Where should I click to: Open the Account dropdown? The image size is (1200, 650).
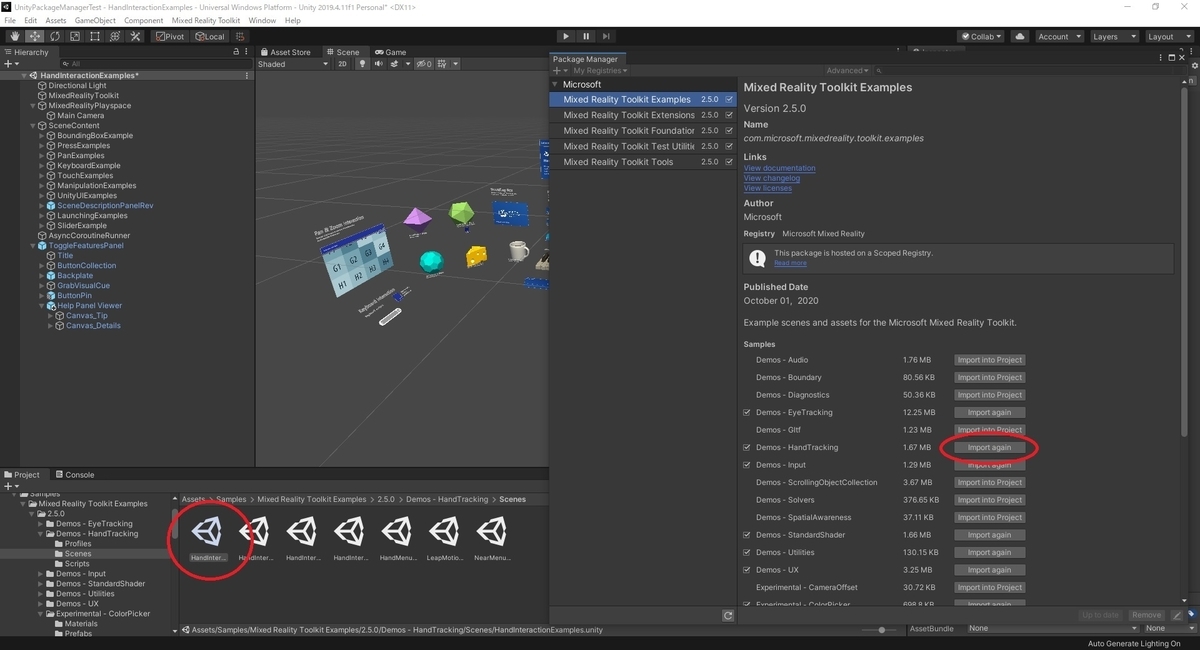pos(1058,36)
